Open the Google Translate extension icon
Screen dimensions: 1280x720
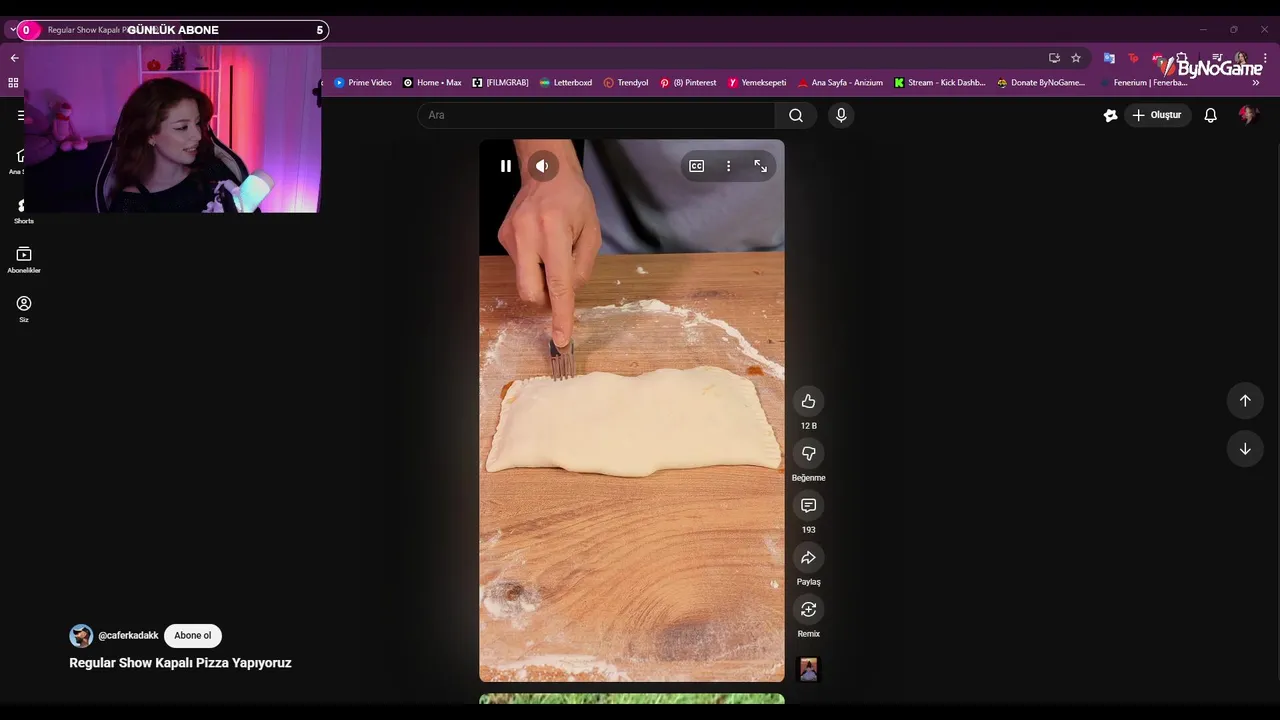1109,58
